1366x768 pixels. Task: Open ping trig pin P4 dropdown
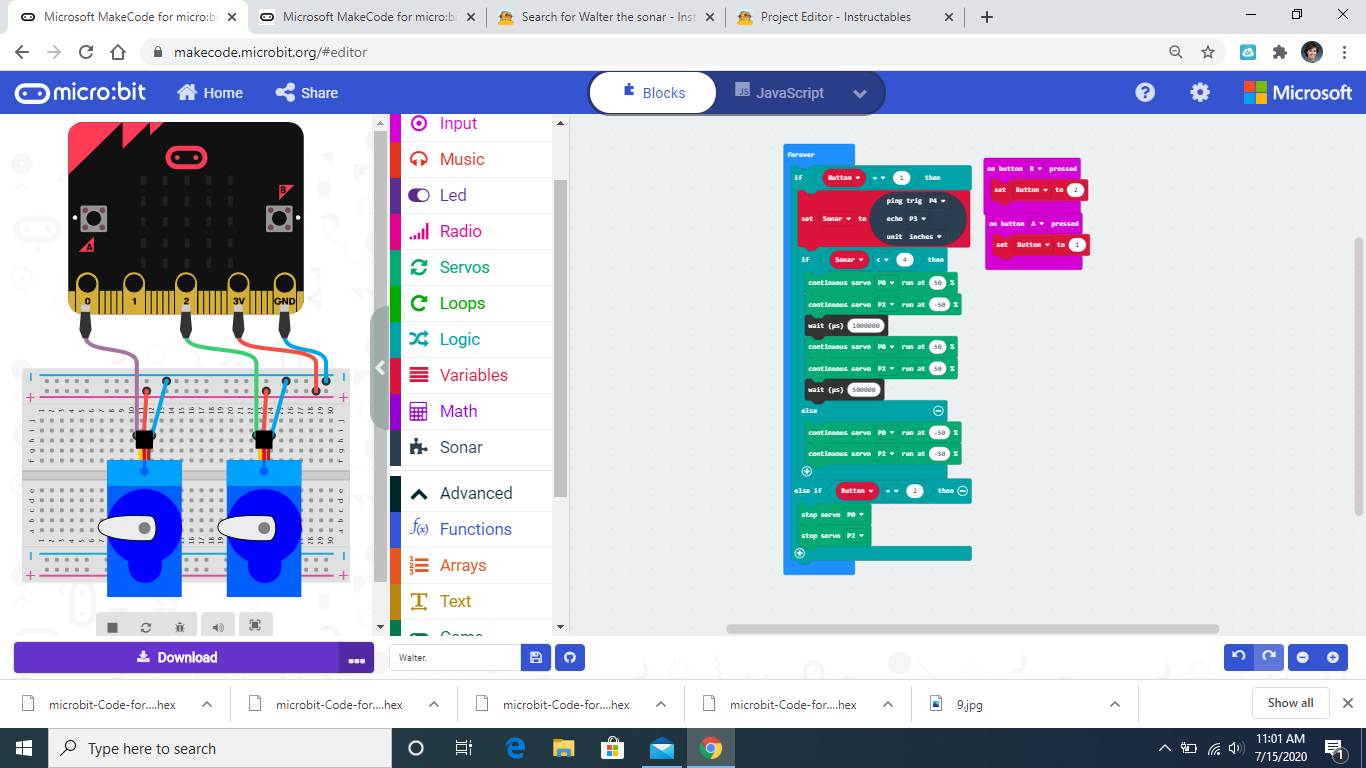[937, 201]
